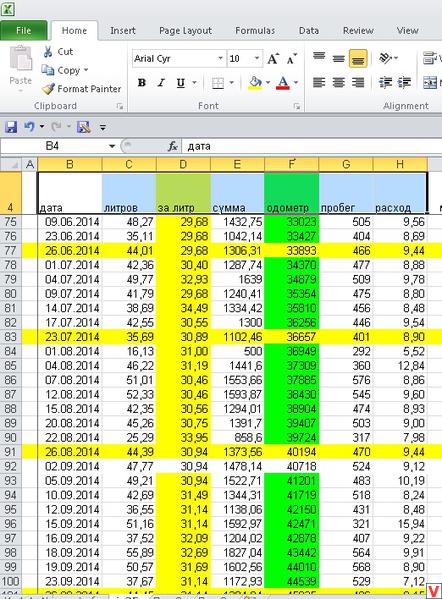Switch to the Insert tab

123,31
